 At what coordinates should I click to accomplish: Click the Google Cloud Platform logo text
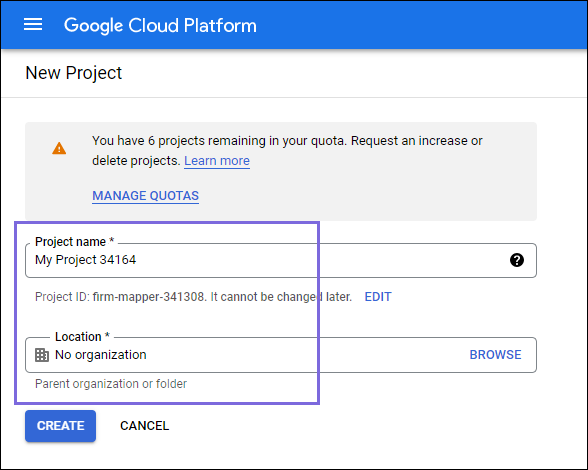click(160, 26)
